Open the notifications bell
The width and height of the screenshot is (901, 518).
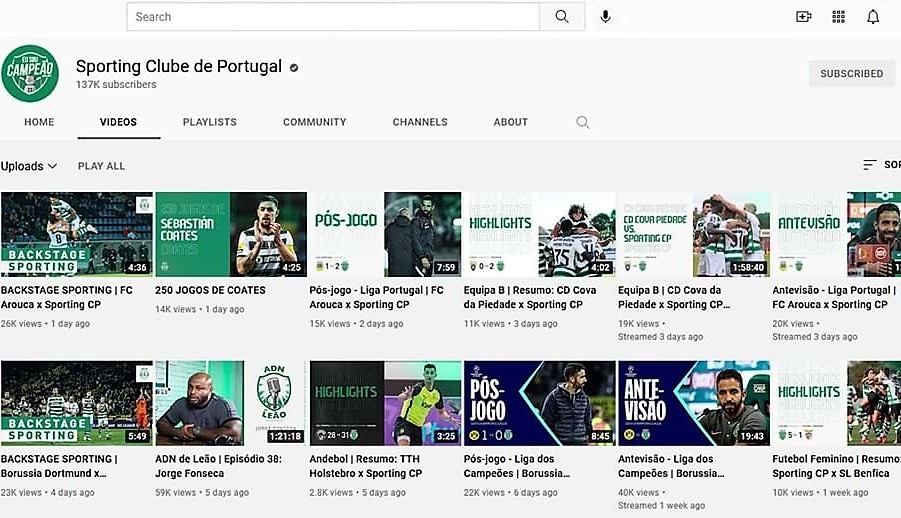point(873,17)
